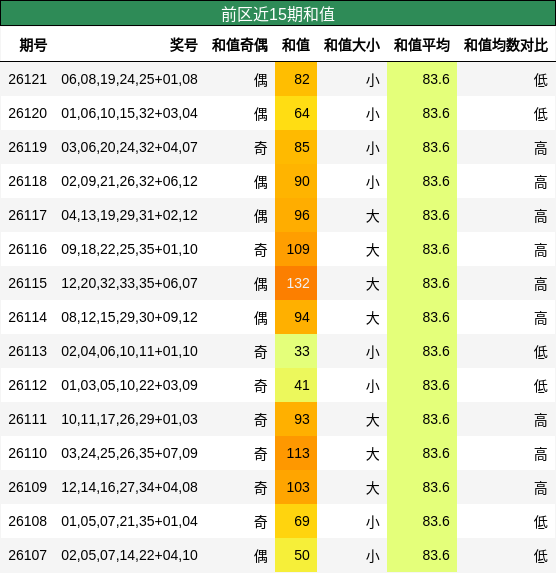Select period number 26107
This screenshot has height=573, width=556.
[28, 555]
